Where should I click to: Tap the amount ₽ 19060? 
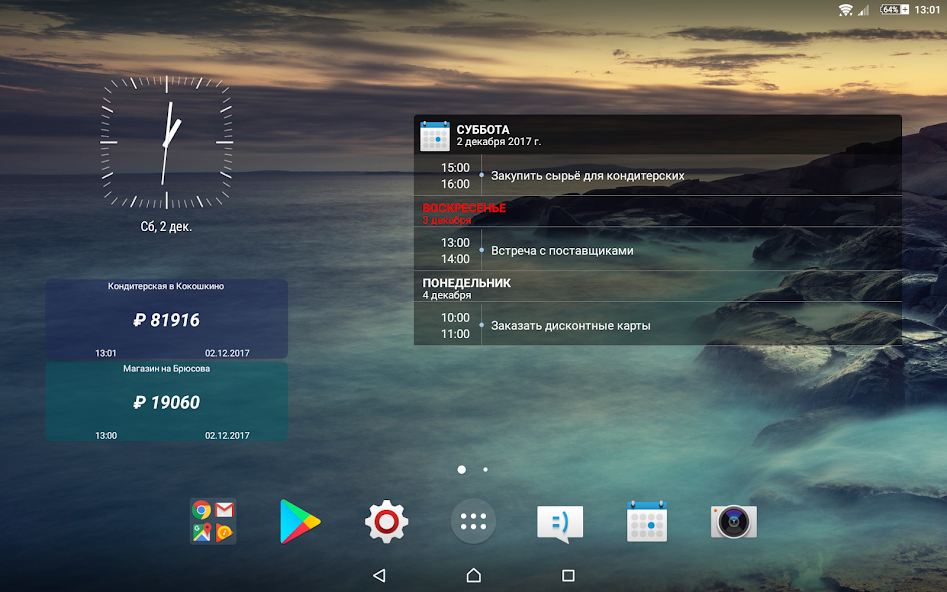(166, 402)
